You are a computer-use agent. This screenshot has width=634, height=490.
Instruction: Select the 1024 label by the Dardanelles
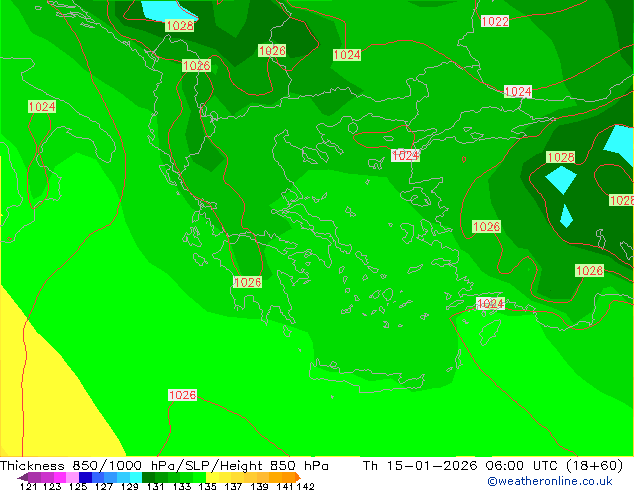click(x=405, y=155)
